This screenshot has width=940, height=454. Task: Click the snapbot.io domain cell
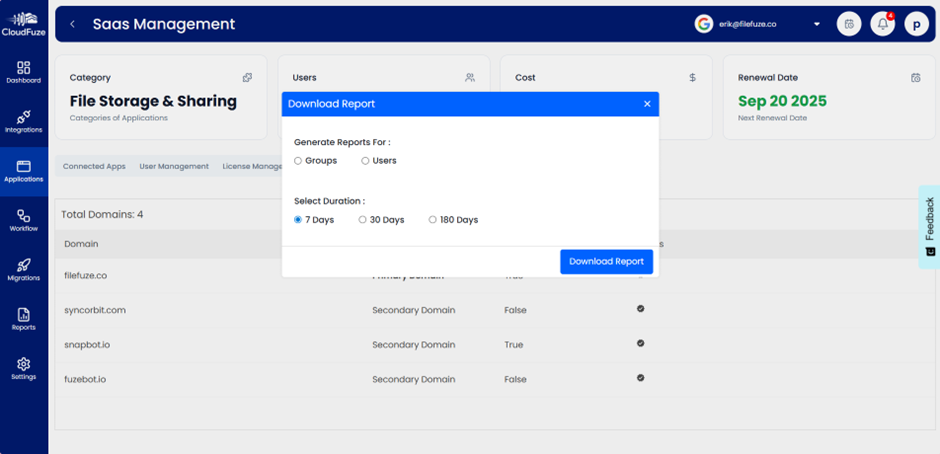click(87, 345)
